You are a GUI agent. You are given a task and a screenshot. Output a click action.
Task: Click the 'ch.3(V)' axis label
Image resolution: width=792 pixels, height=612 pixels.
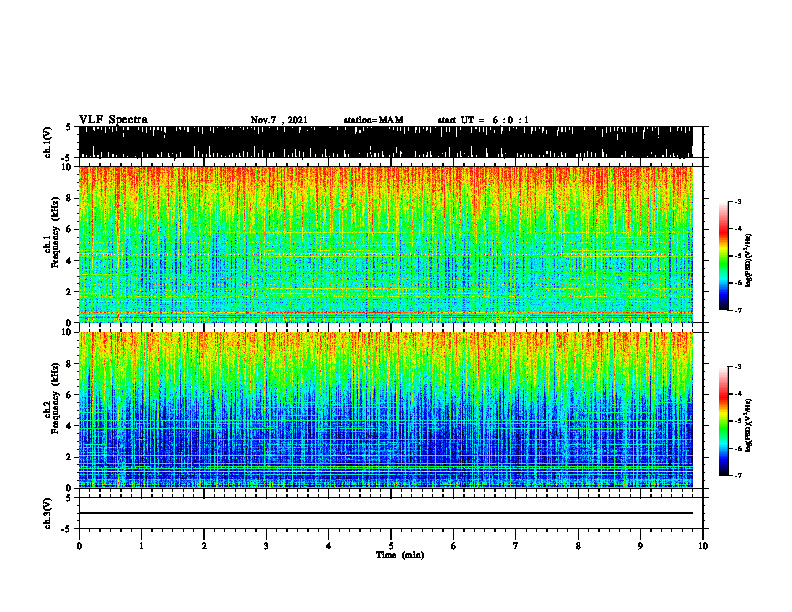48,513
